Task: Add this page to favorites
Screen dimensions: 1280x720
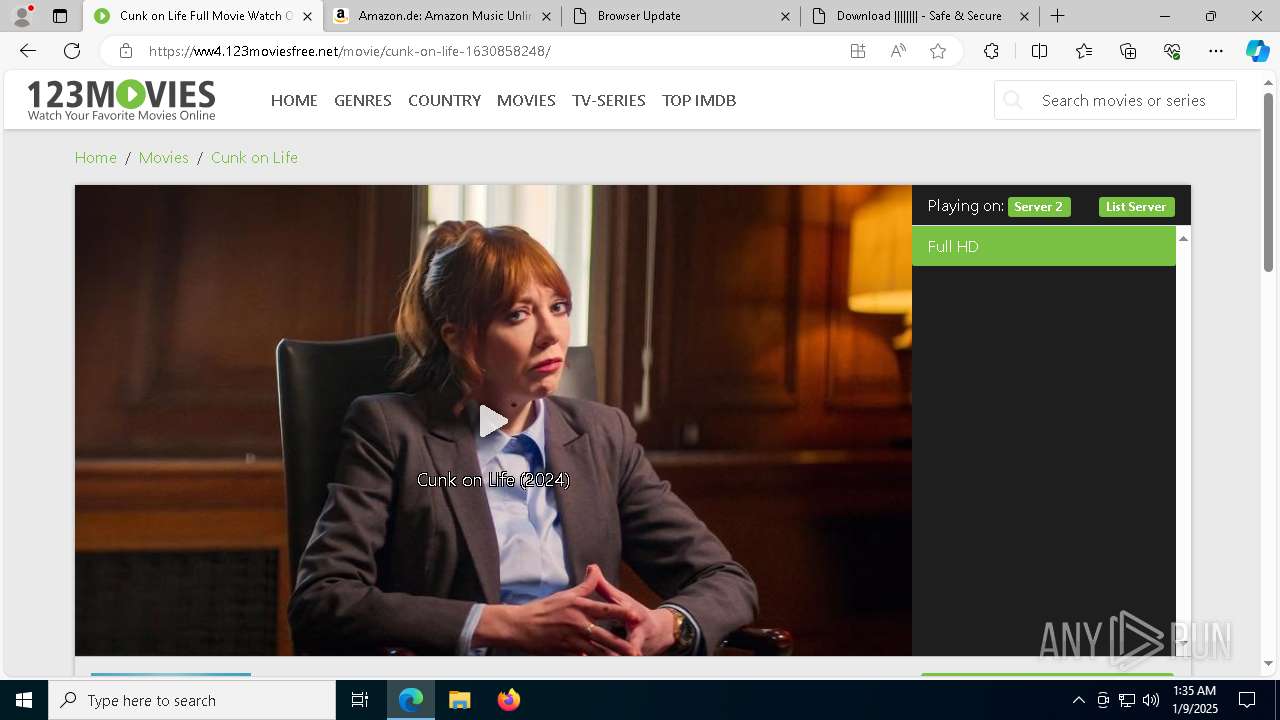Action: (x=938, y=51)
